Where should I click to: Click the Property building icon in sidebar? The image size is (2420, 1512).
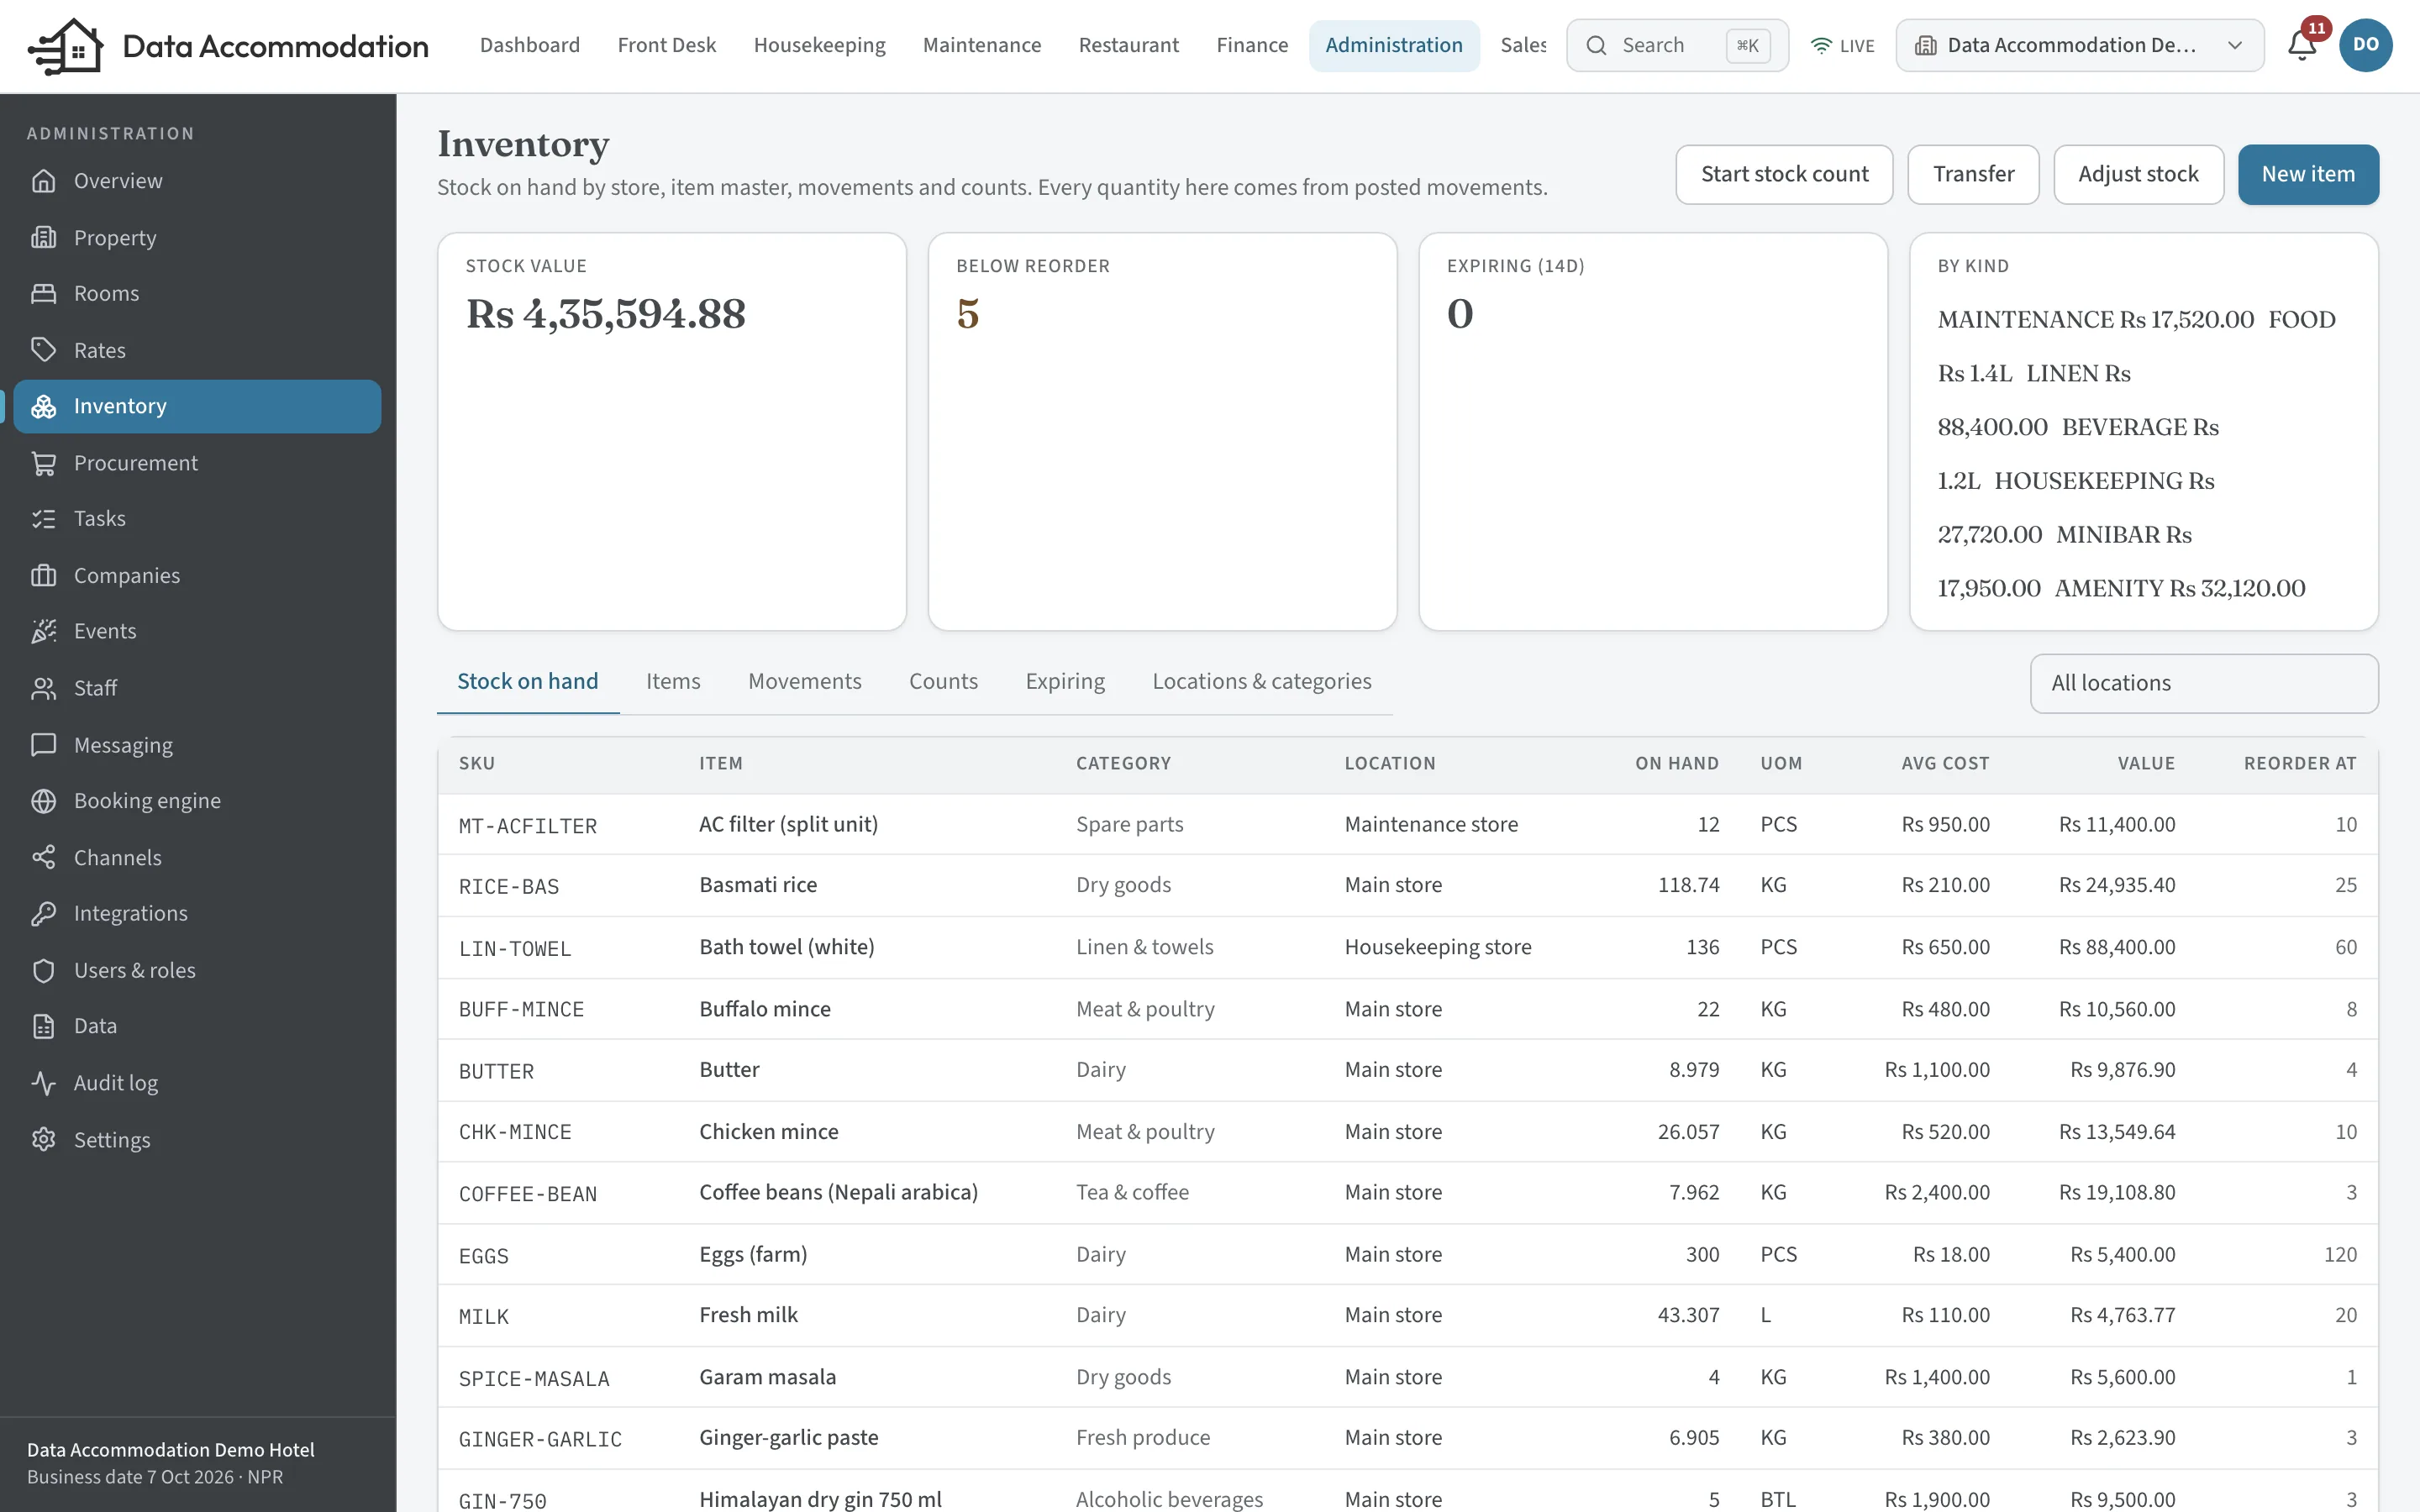pyautogui.click(x=43, y=238)
